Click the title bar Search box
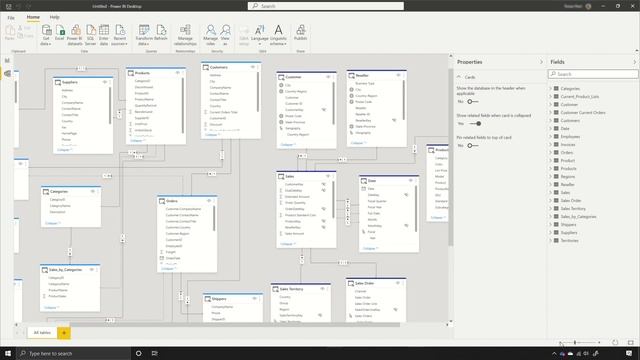 [x=326, y=6]
